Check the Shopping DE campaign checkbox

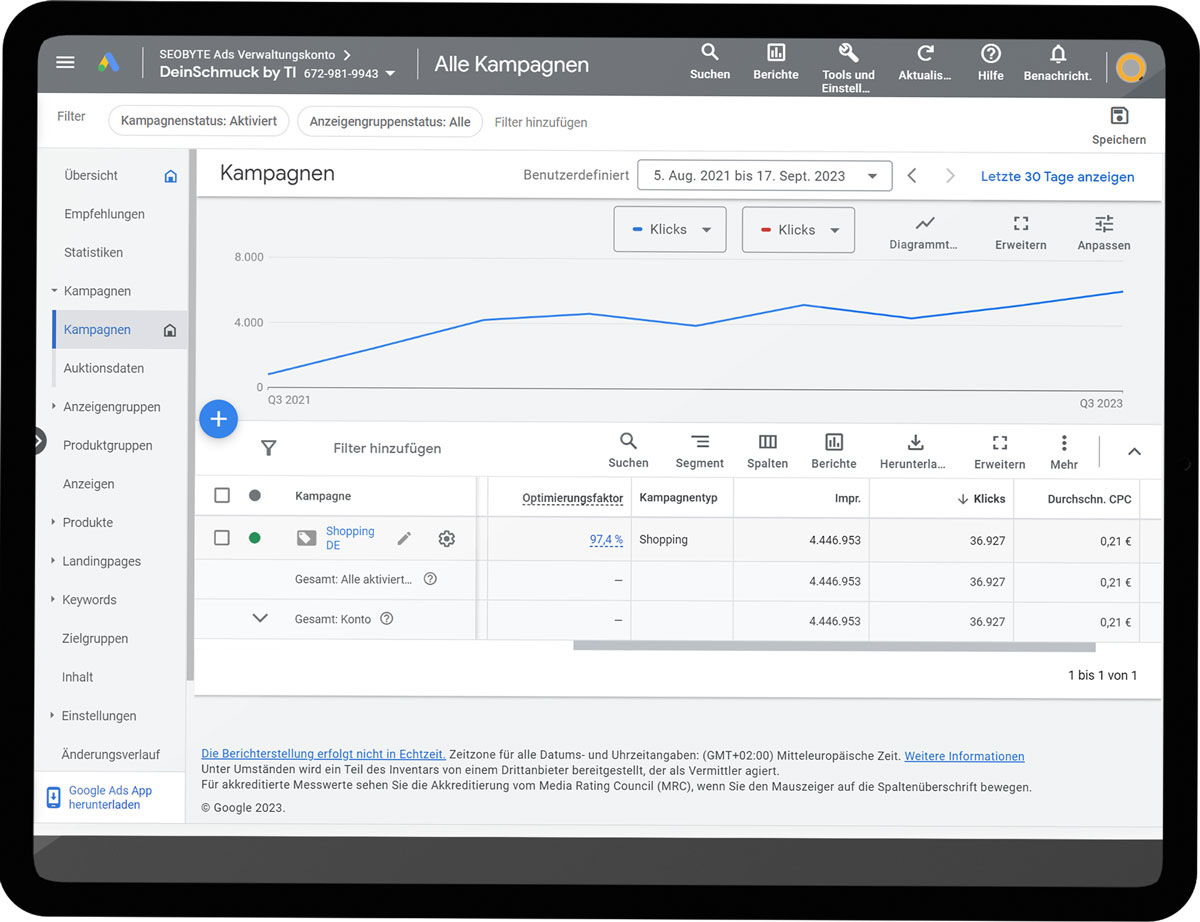pyautogui.click(x=222, y=538)
